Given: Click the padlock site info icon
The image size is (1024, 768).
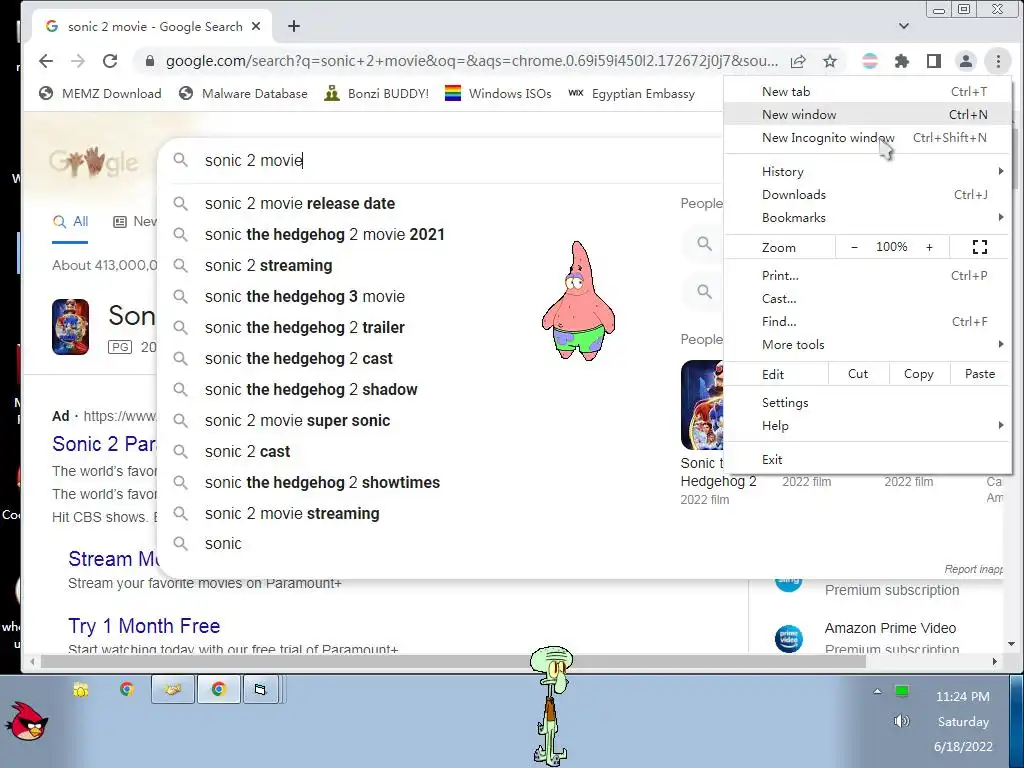Looking at the screenshot, I should click(150, 61).
